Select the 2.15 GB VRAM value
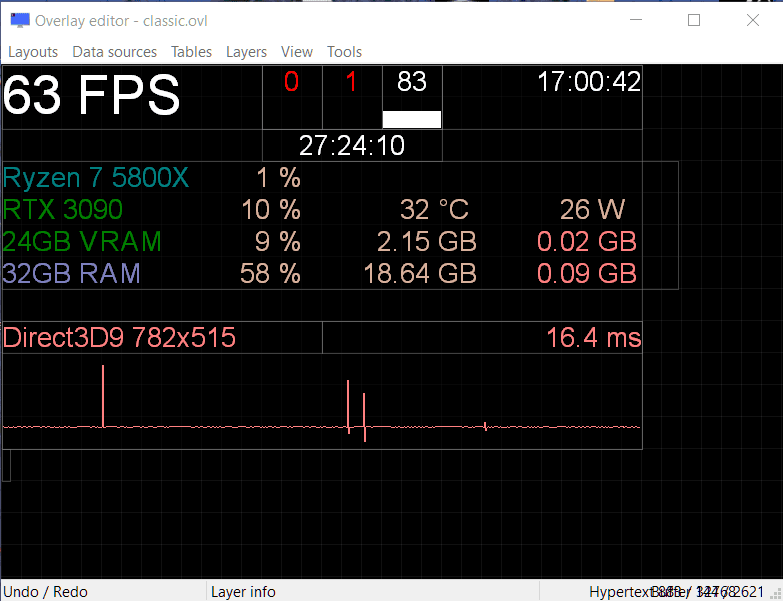The image size is (783, 601). 427,242
